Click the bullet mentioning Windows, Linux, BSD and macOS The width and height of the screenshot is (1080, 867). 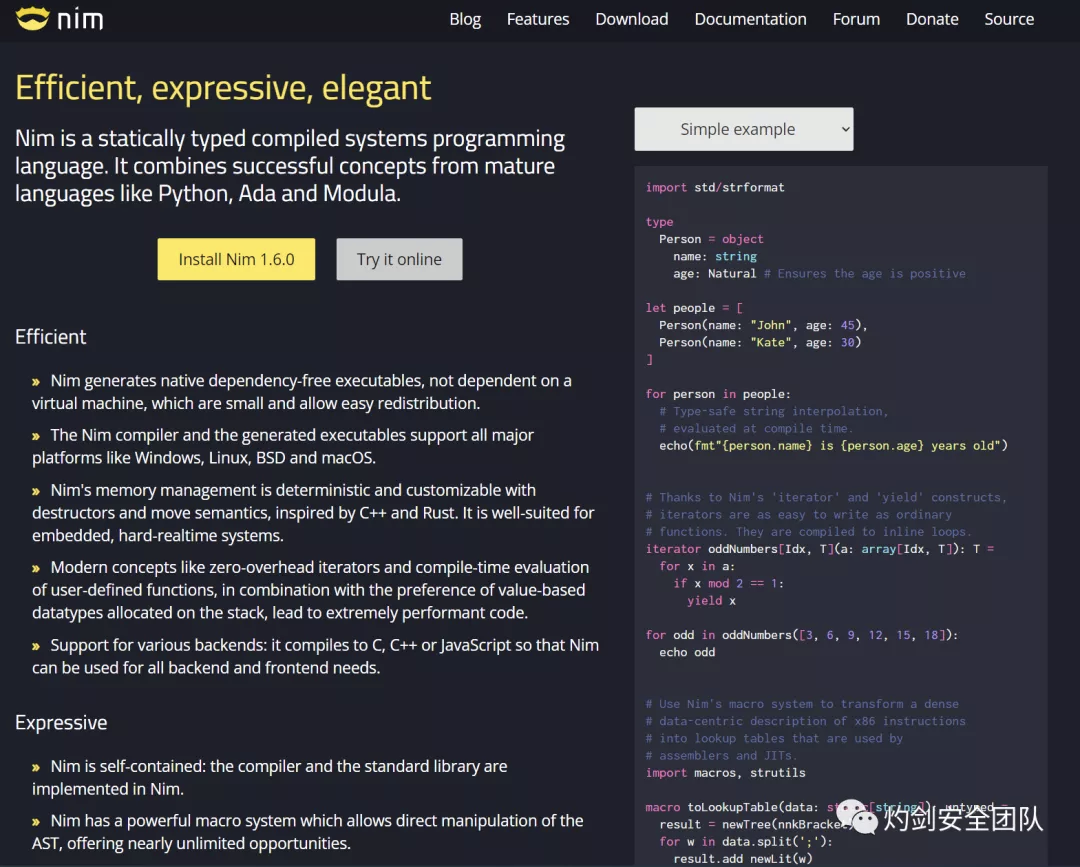(283, 446)
